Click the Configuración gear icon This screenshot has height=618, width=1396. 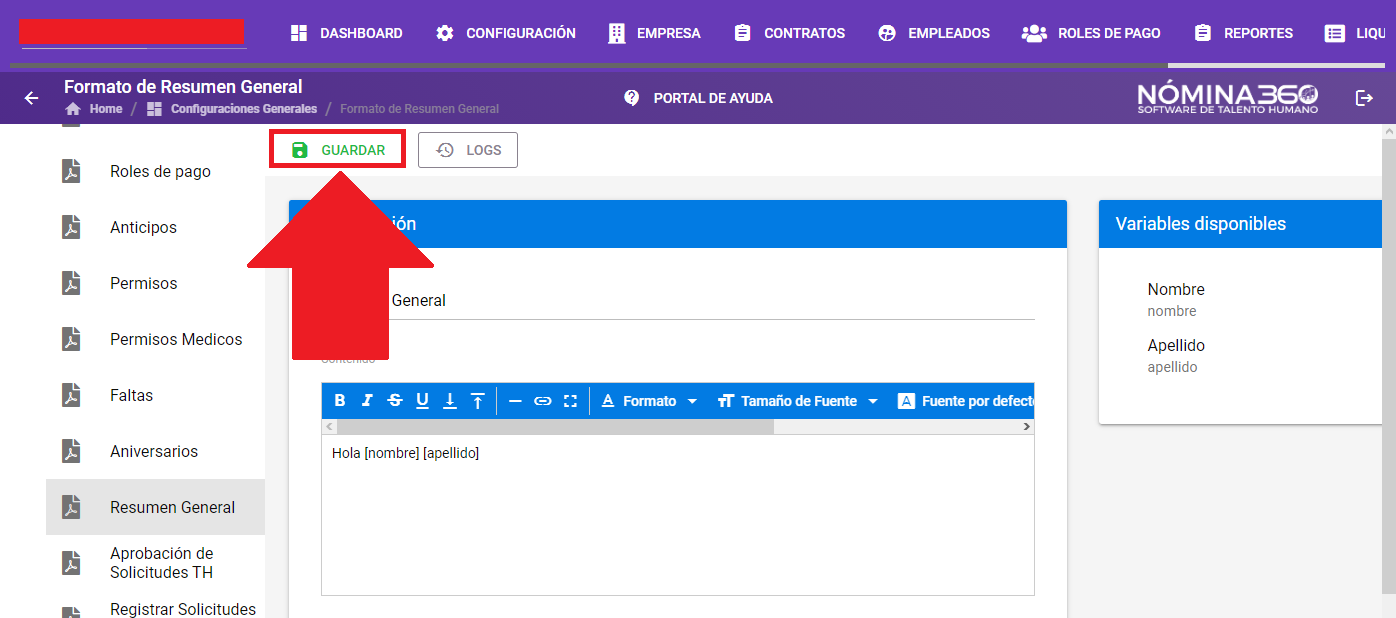[445, 33]
